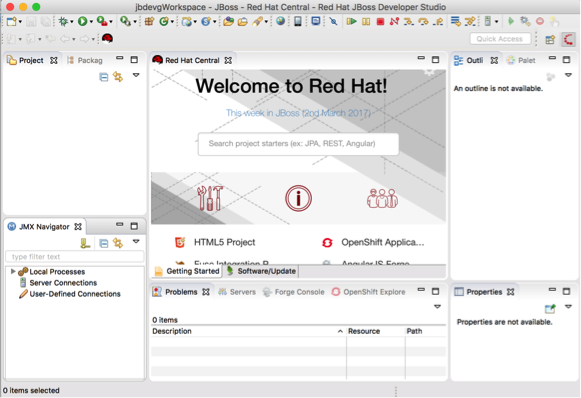The width and height of the screenshot is (581, 398).
Task: Start an OpenShift Application
Action: pyautogui.click(x=373, y=242)
